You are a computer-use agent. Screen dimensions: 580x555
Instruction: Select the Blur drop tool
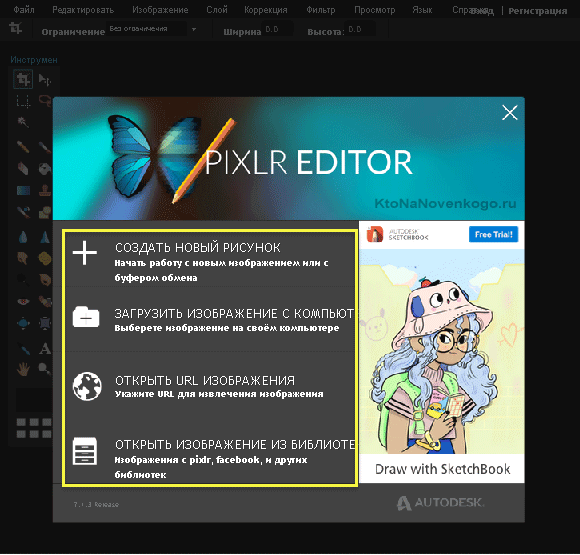point(23,237)
